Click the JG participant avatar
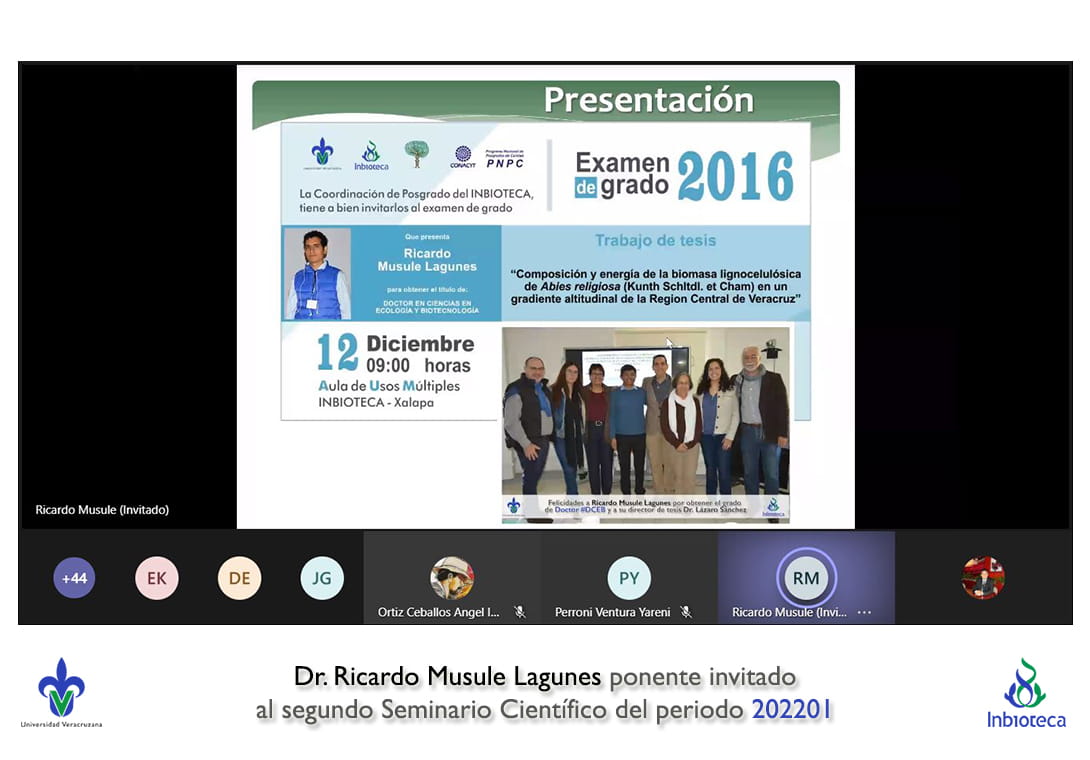Viewport: 1090px width, 760px height. tap(322, 578)
